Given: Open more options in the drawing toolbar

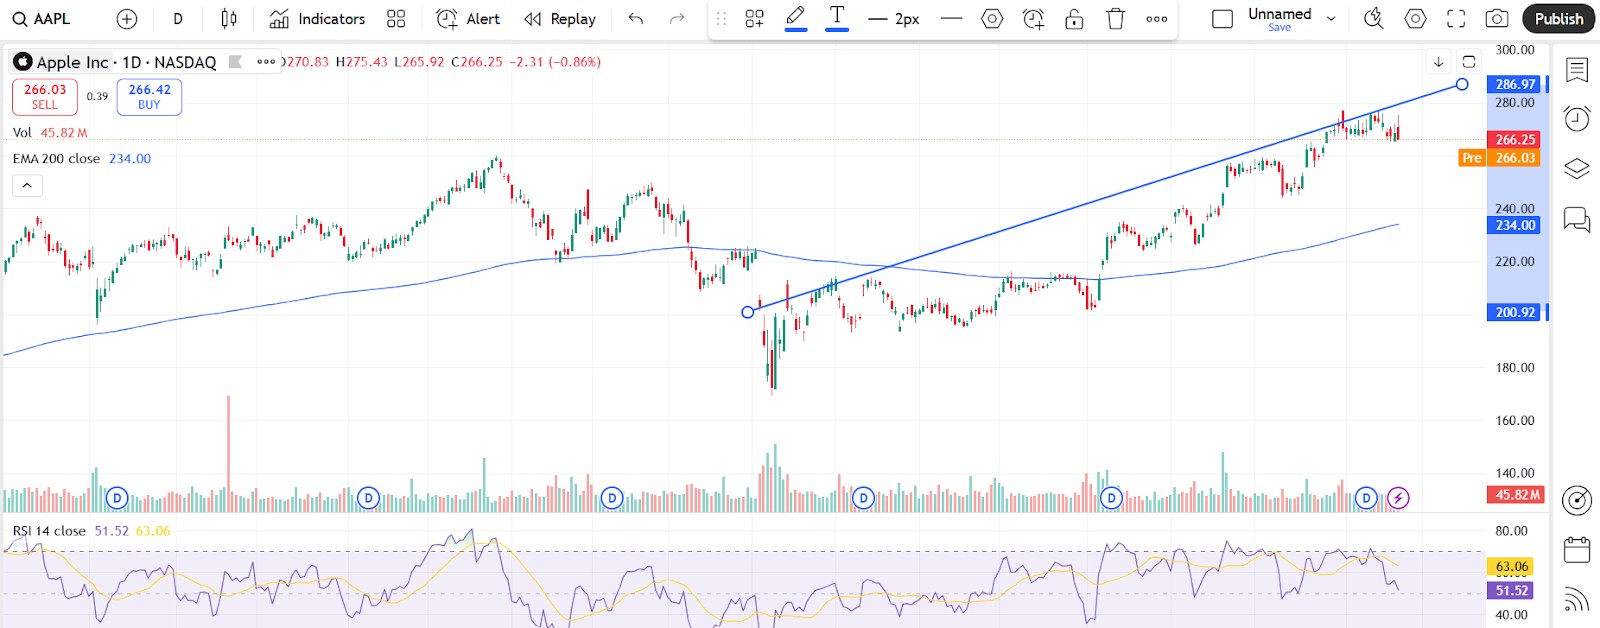Looking at the screenshot, I should click(x=1157, y=19).
